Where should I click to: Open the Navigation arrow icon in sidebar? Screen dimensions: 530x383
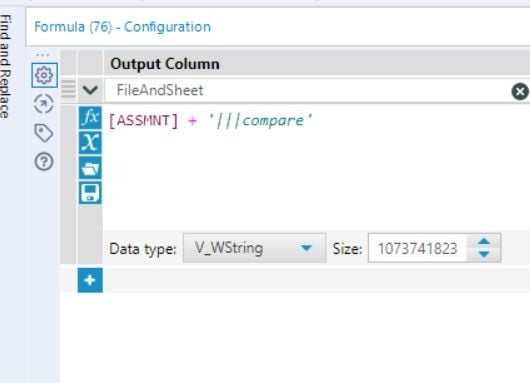(44, 104)
